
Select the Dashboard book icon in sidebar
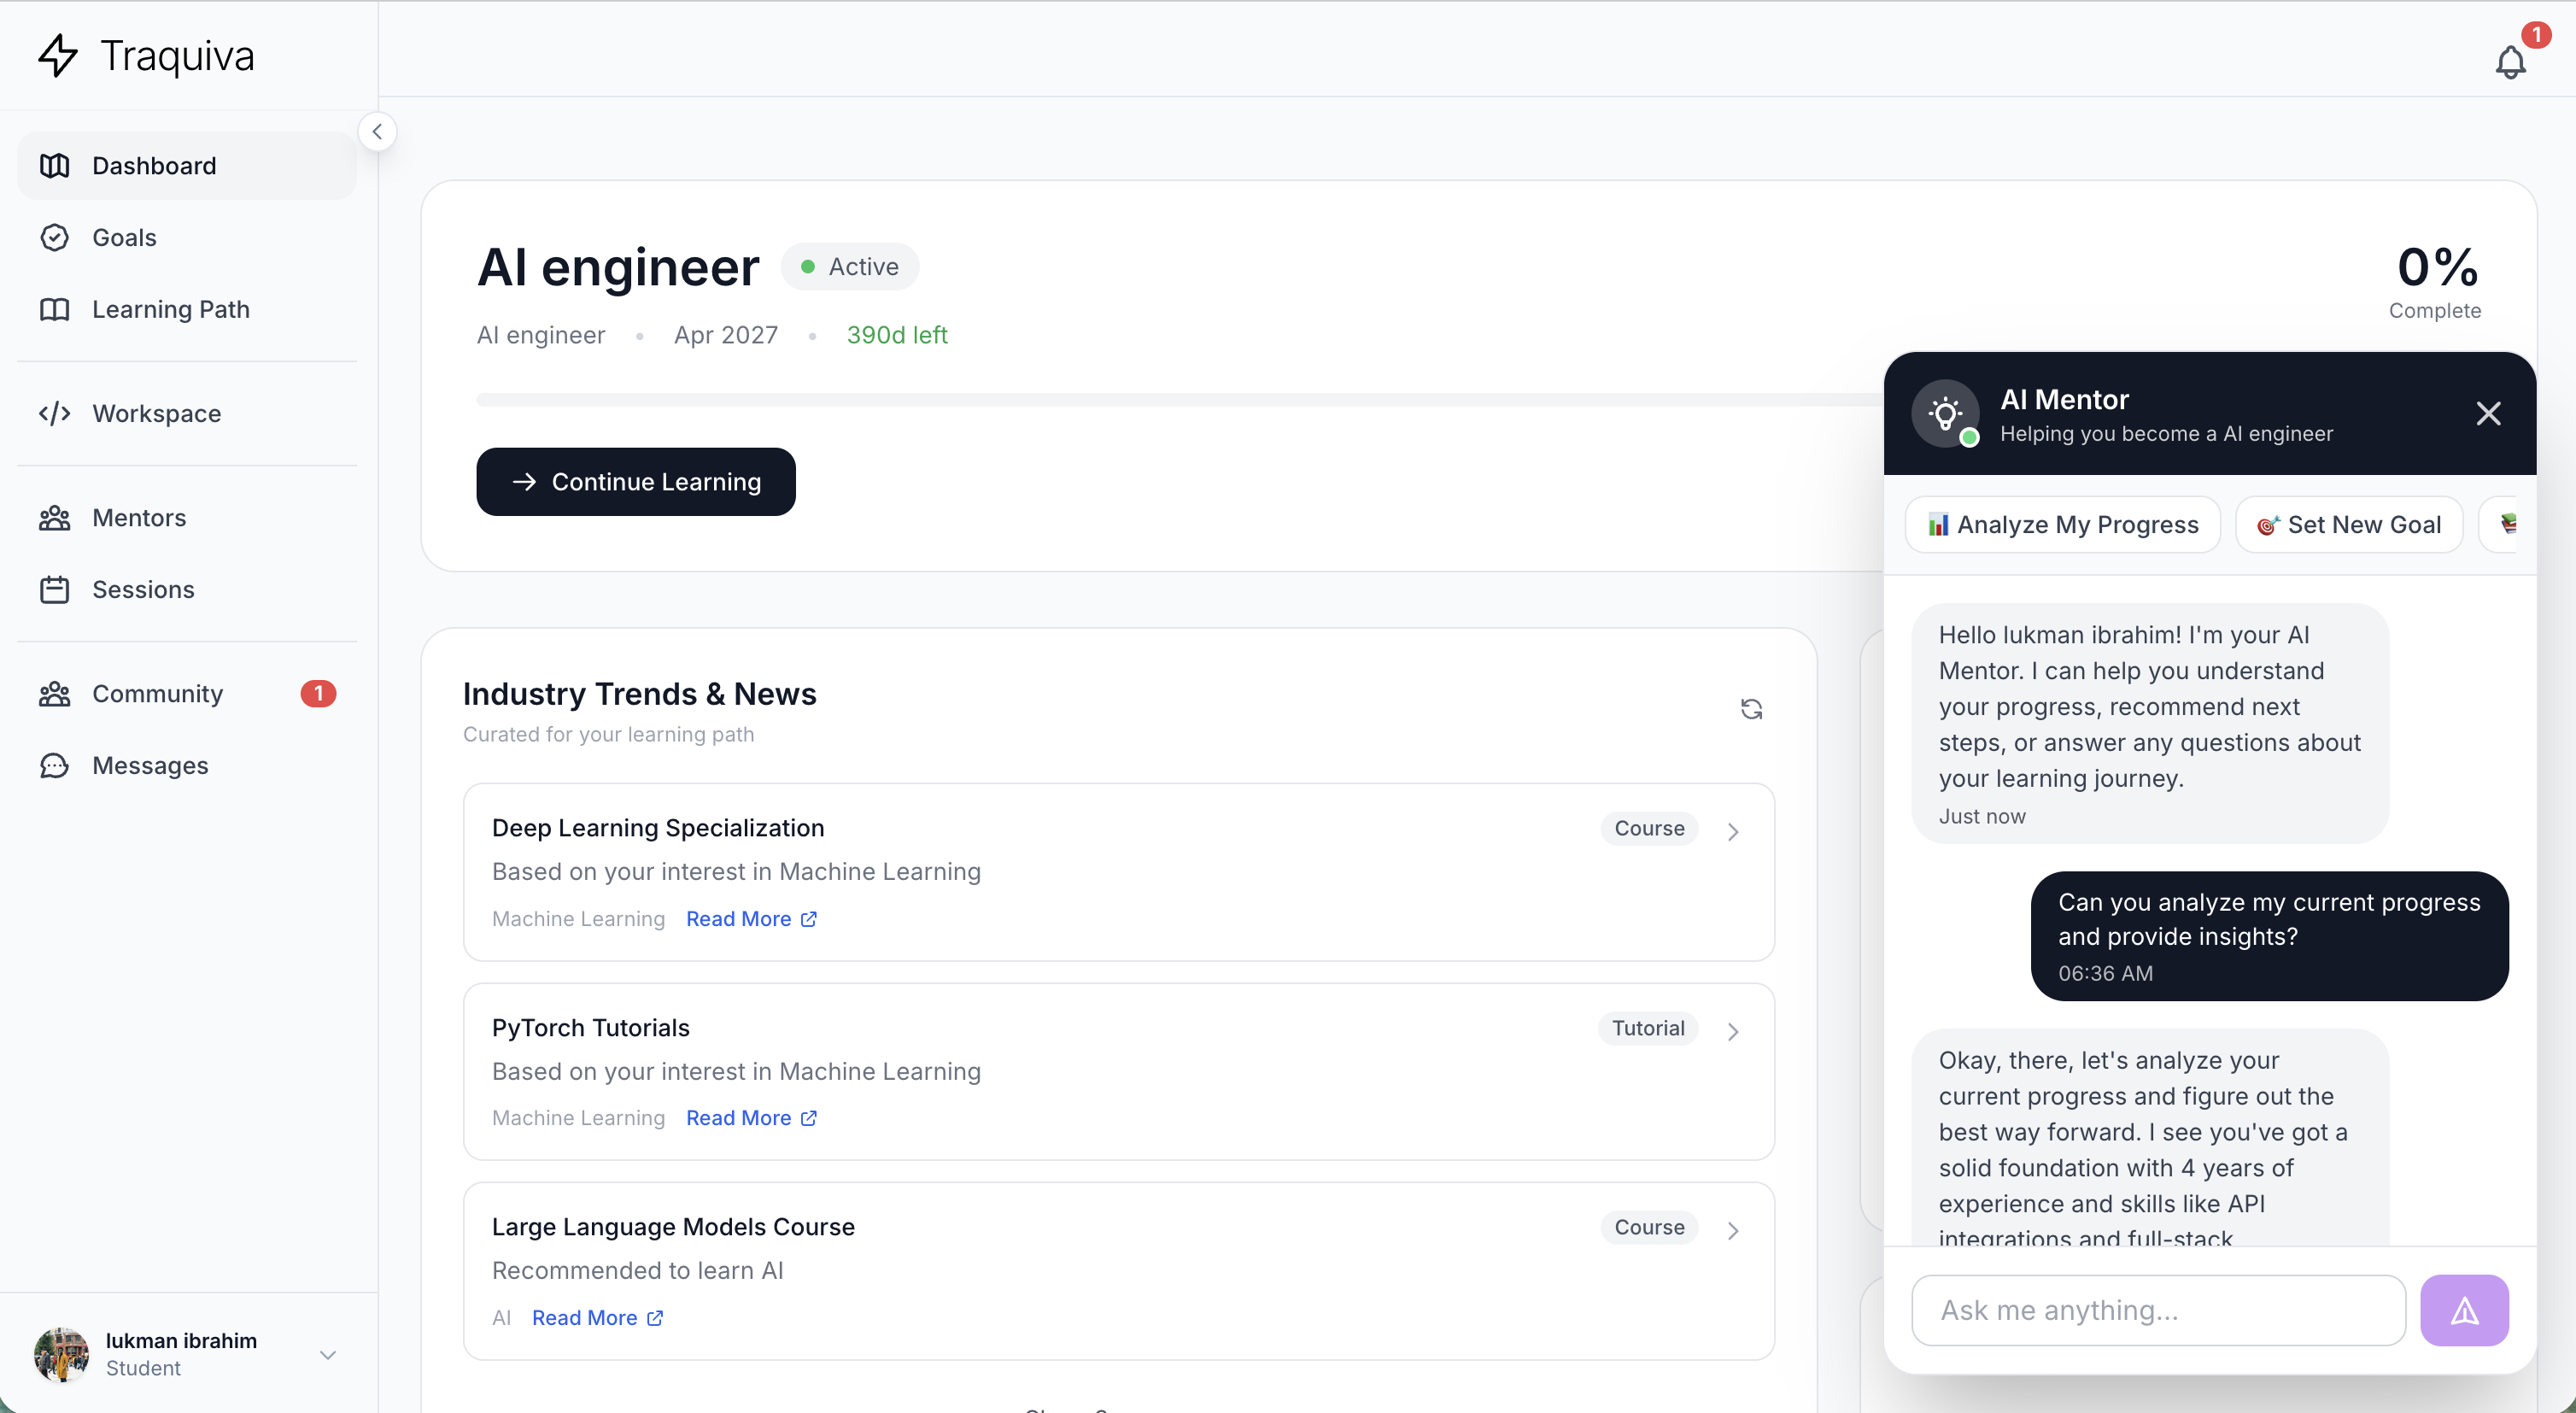point(55,165)
